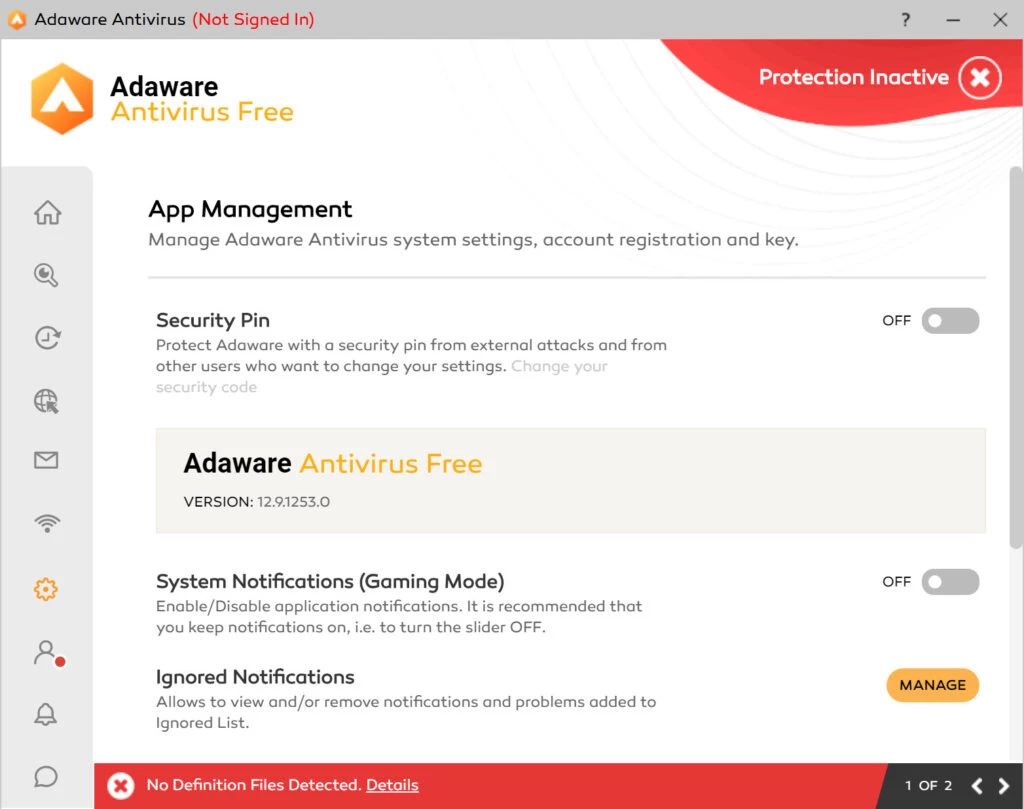Enable the Security Pin toggle
The width and height of the screenshot is (1024, 809).
949,321
